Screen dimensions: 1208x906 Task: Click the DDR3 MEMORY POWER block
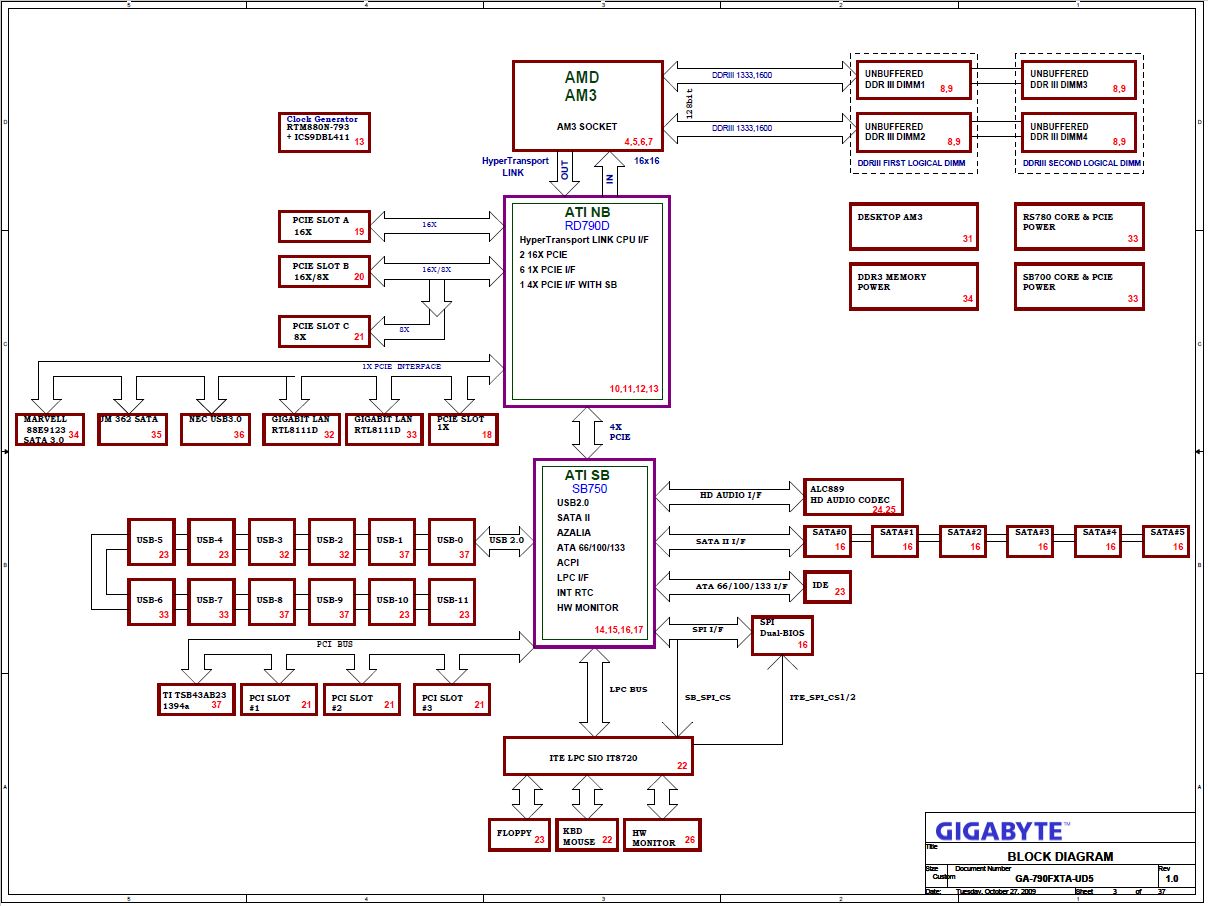point(913,286)
